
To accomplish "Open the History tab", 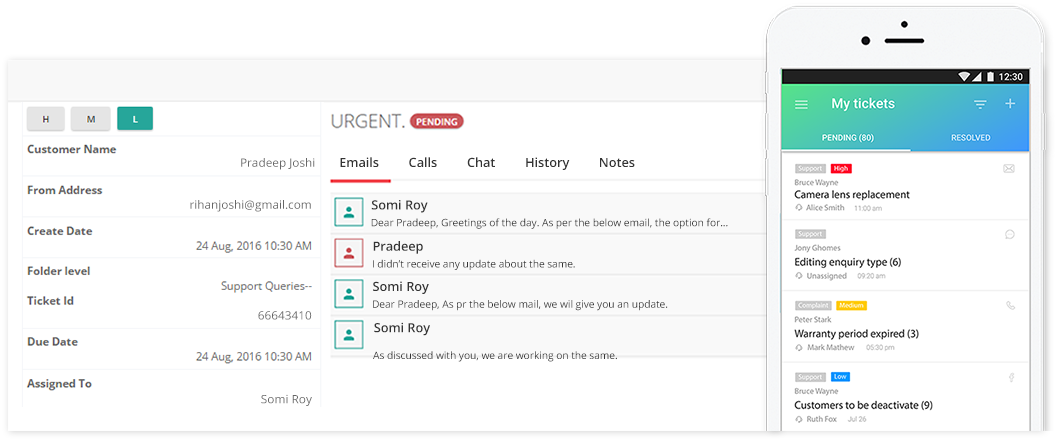I will click(547, 162).
